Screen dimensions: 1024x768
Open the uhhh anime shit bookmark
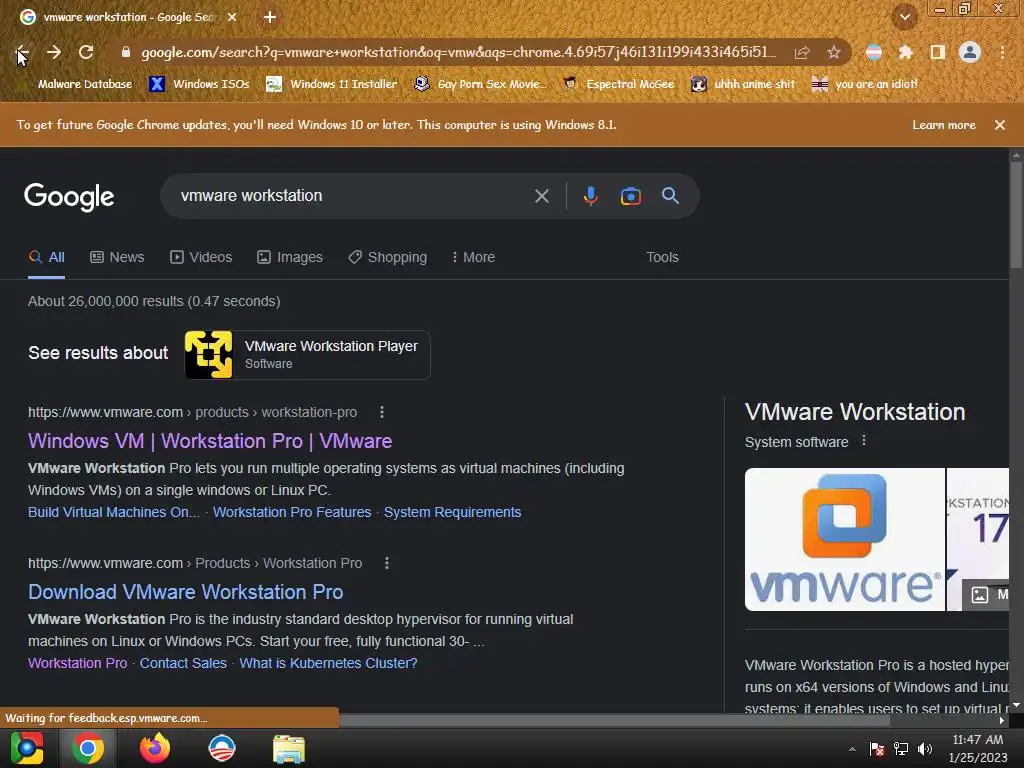point(743,84)
